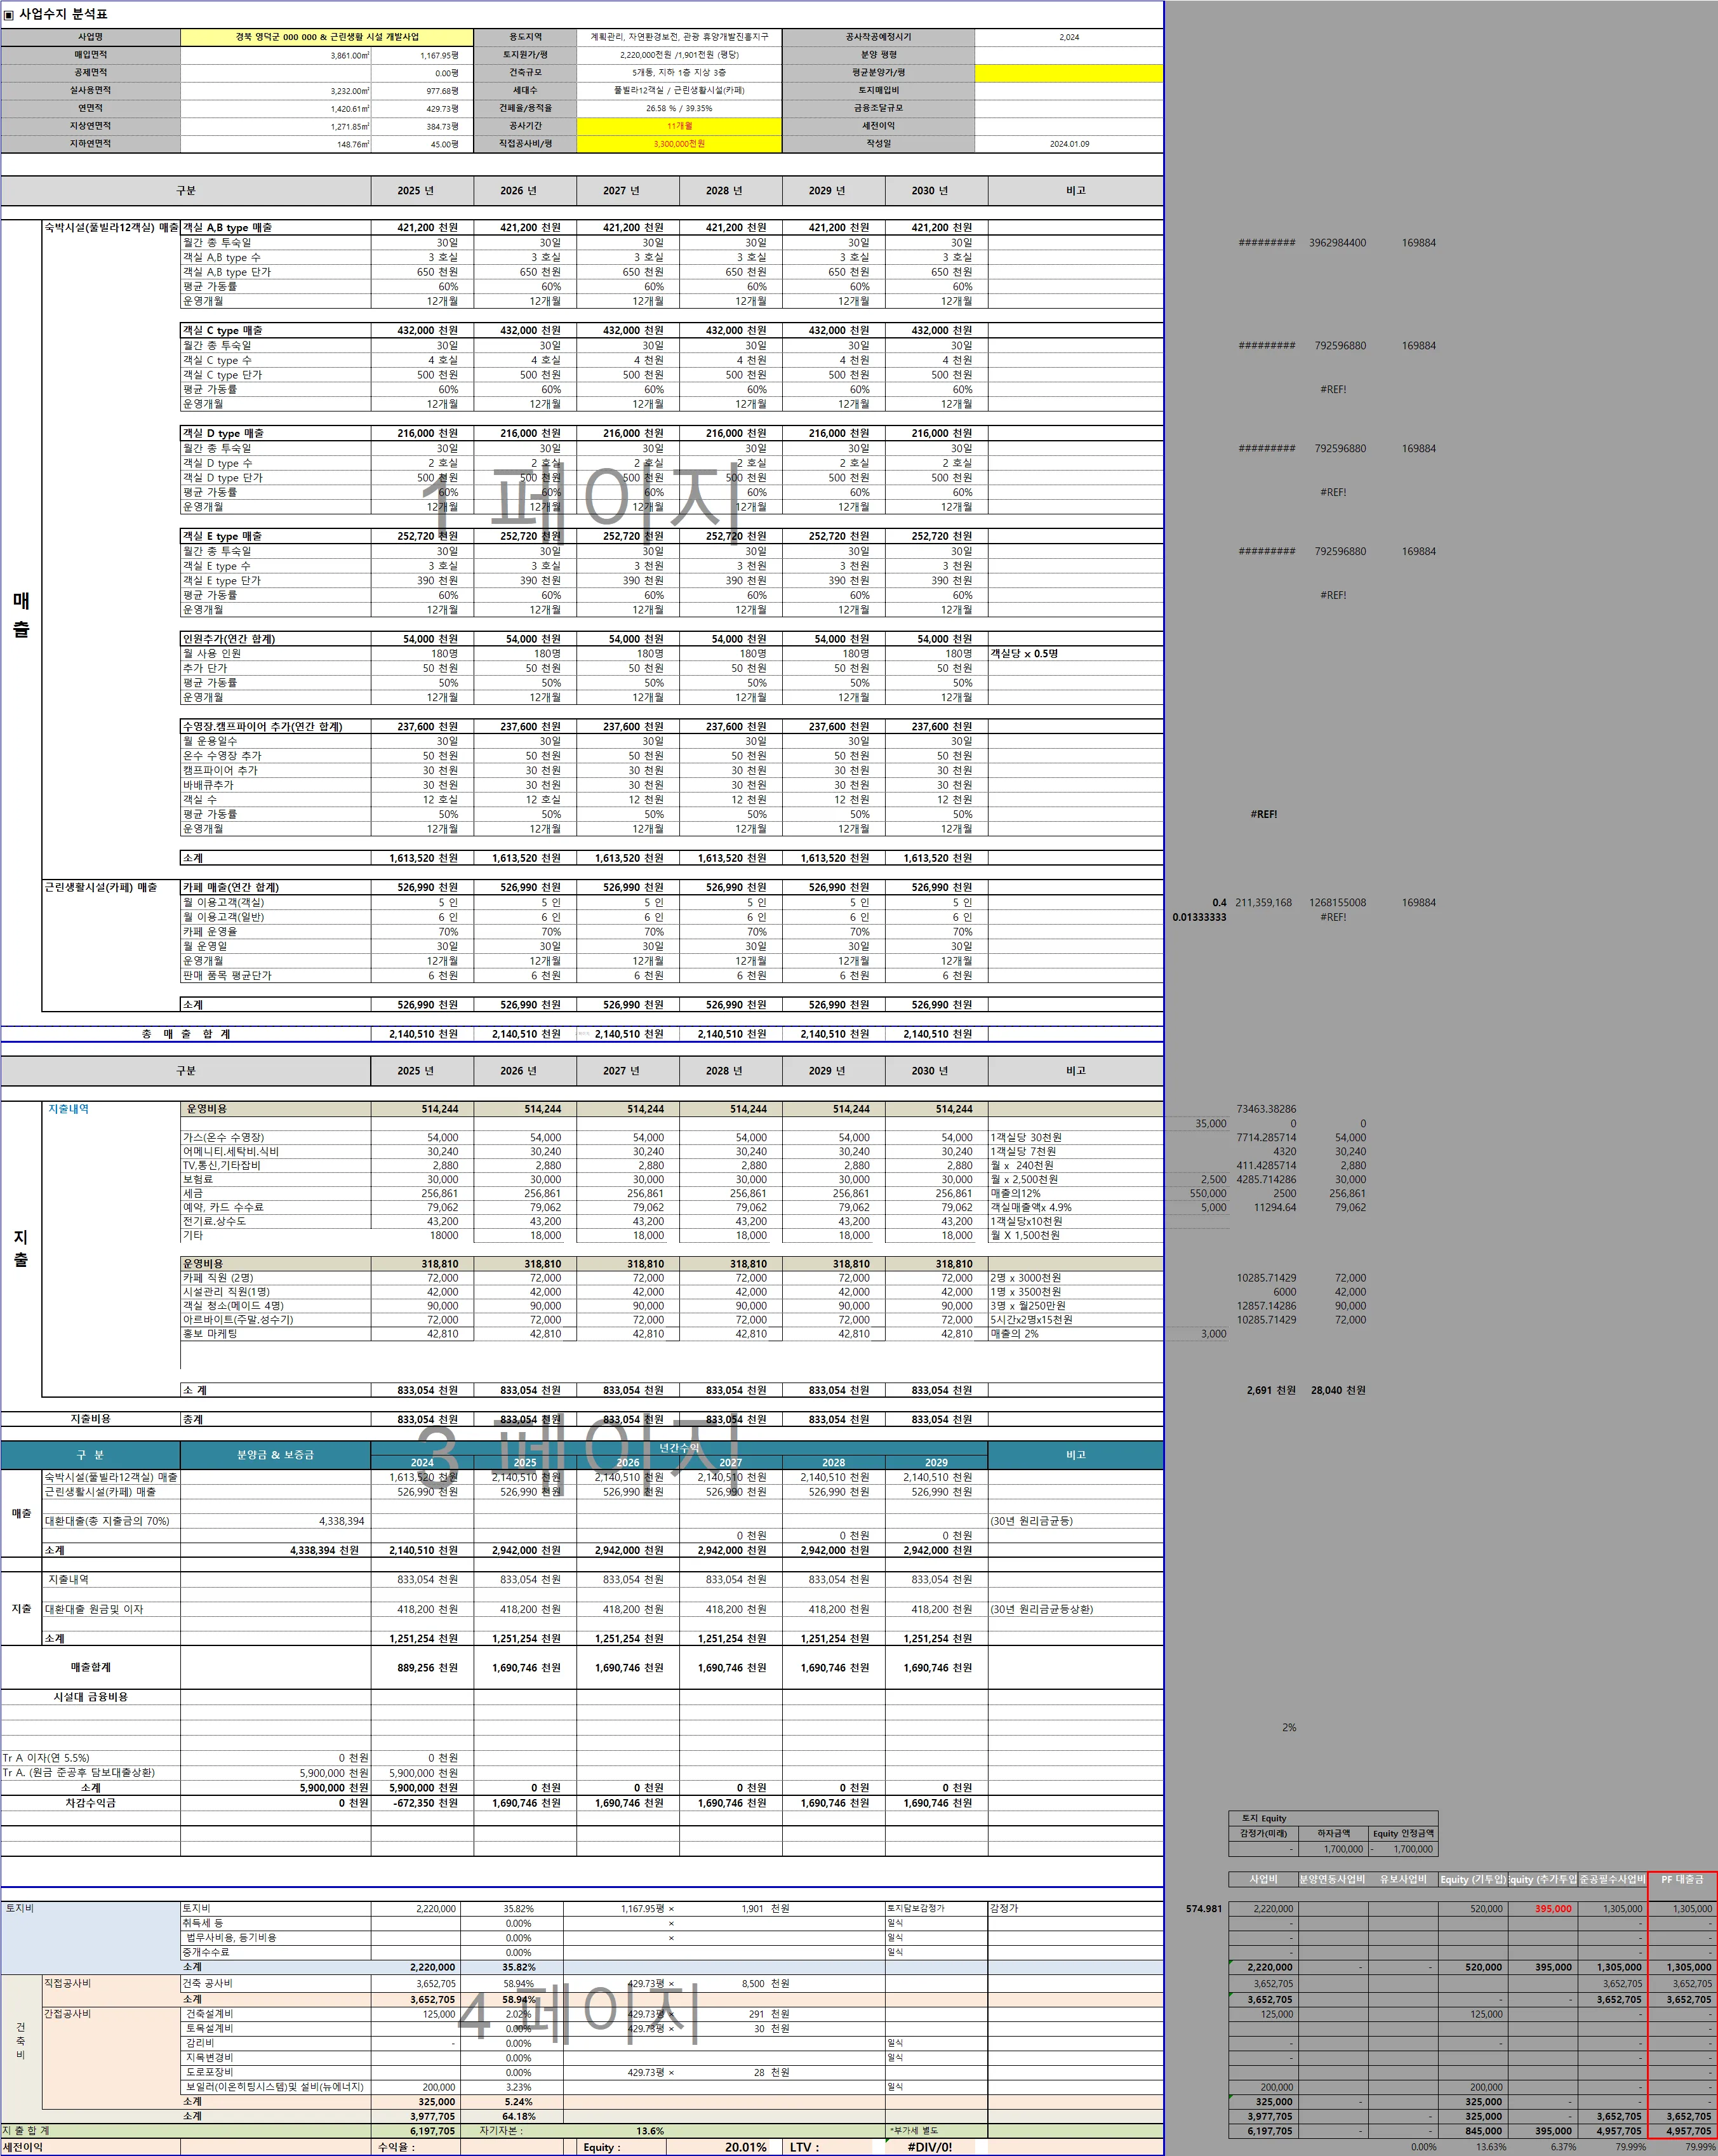Select the teal 분양금 & 보증금 header cell
This screenshot has height=2156, width=1718.
pos(275,1455)
